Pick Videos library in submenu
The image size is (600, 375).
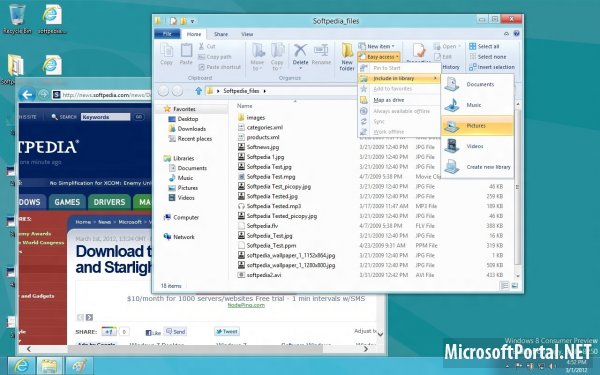(x=477, y=146)
